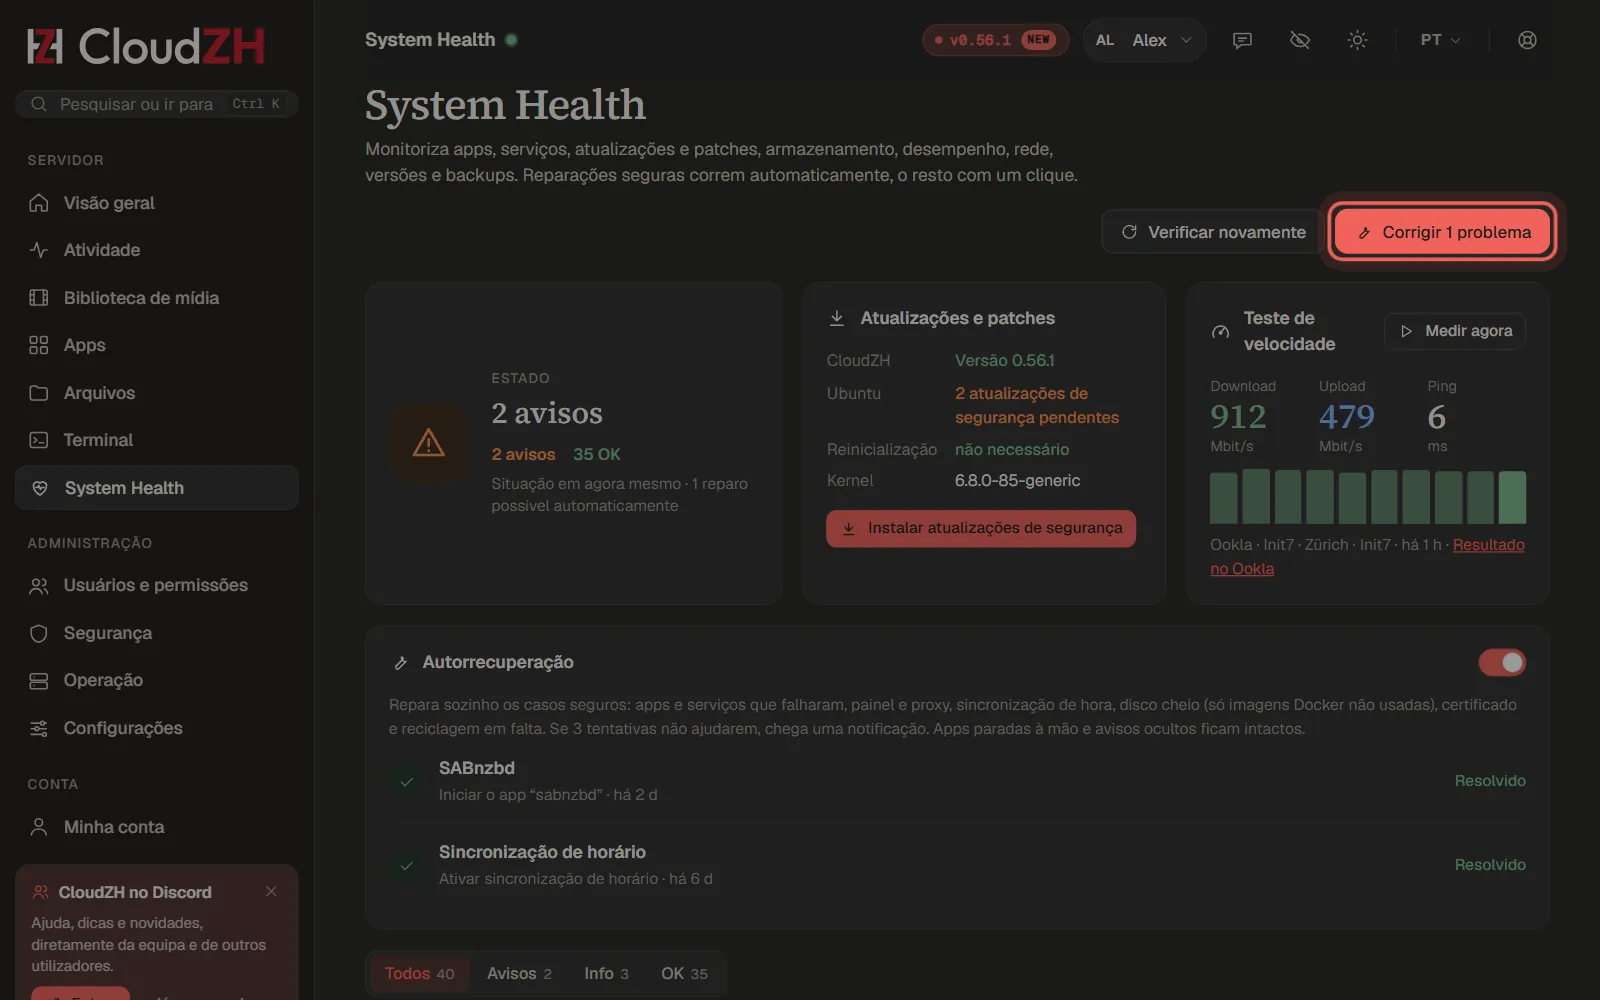Click the Autorrecuperação wrench icon
Viewport: 1600px width, 1000px height.
tap(401, 663)
